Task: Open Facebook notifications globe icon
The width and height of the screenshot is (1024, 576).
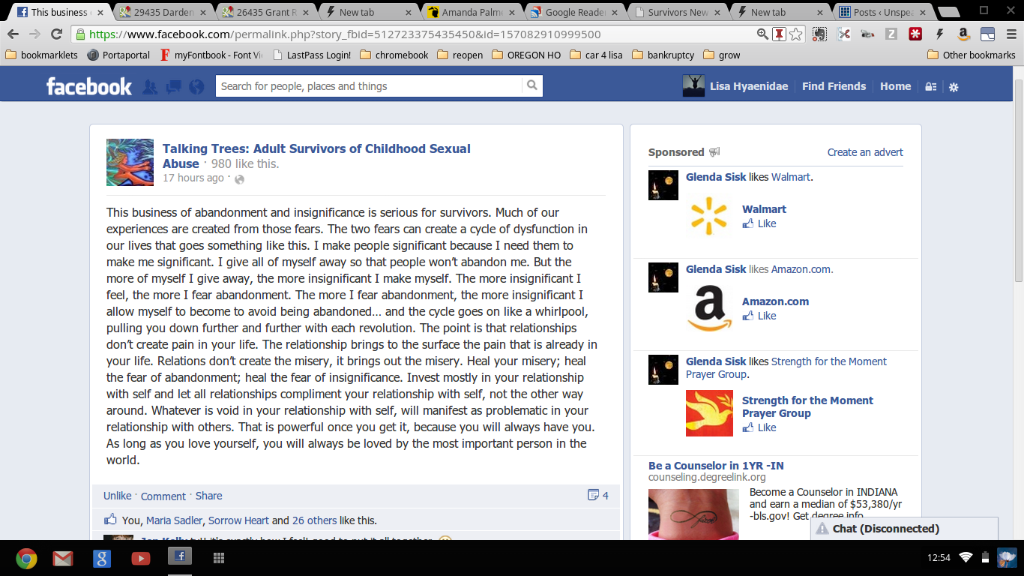Action: tap(197, 87)
